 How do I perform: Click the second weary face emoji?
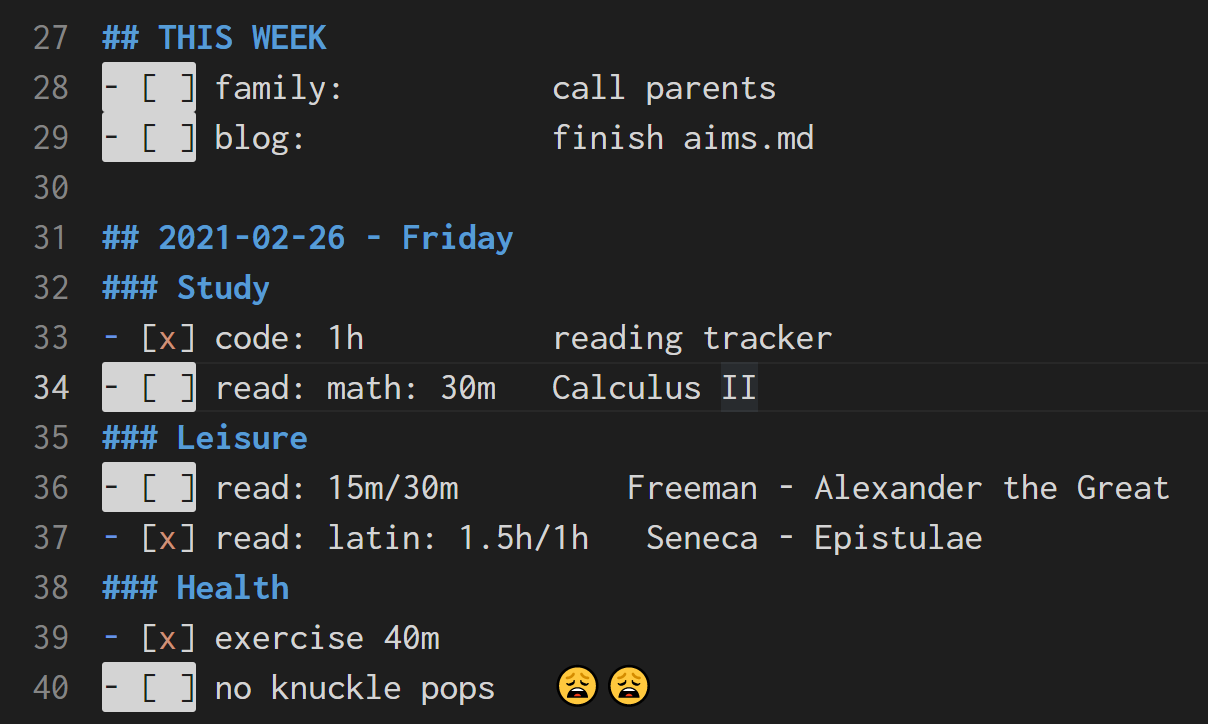pyautogui.click(x=630, y=687)
